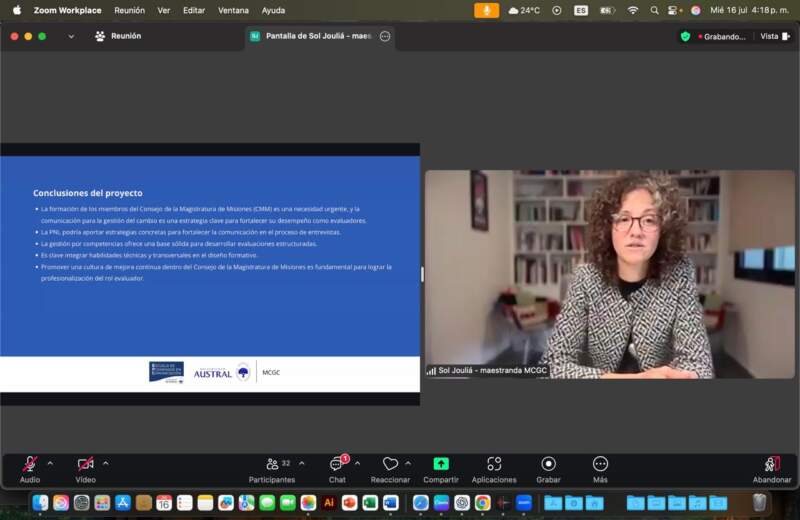This screenshot has height=520, width=800.
Task: Click Sol Jouliá's video thumbnail
Action: pyautogui.click(x=610, y=274)
